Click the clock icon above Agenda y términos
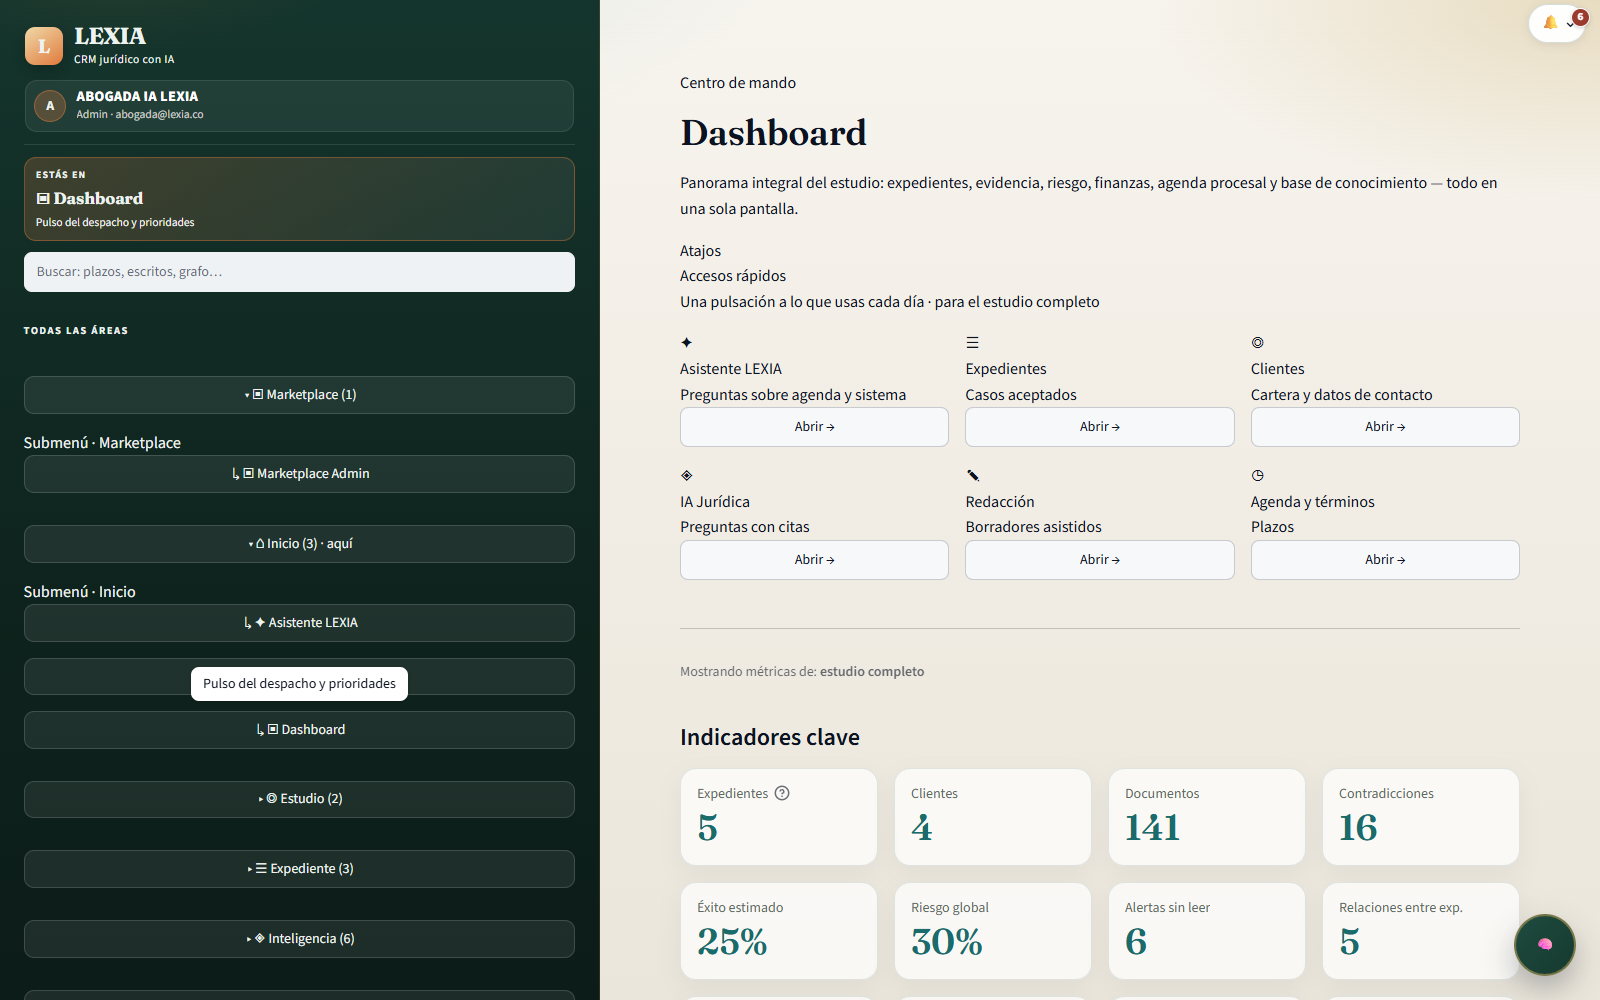 1257,475
